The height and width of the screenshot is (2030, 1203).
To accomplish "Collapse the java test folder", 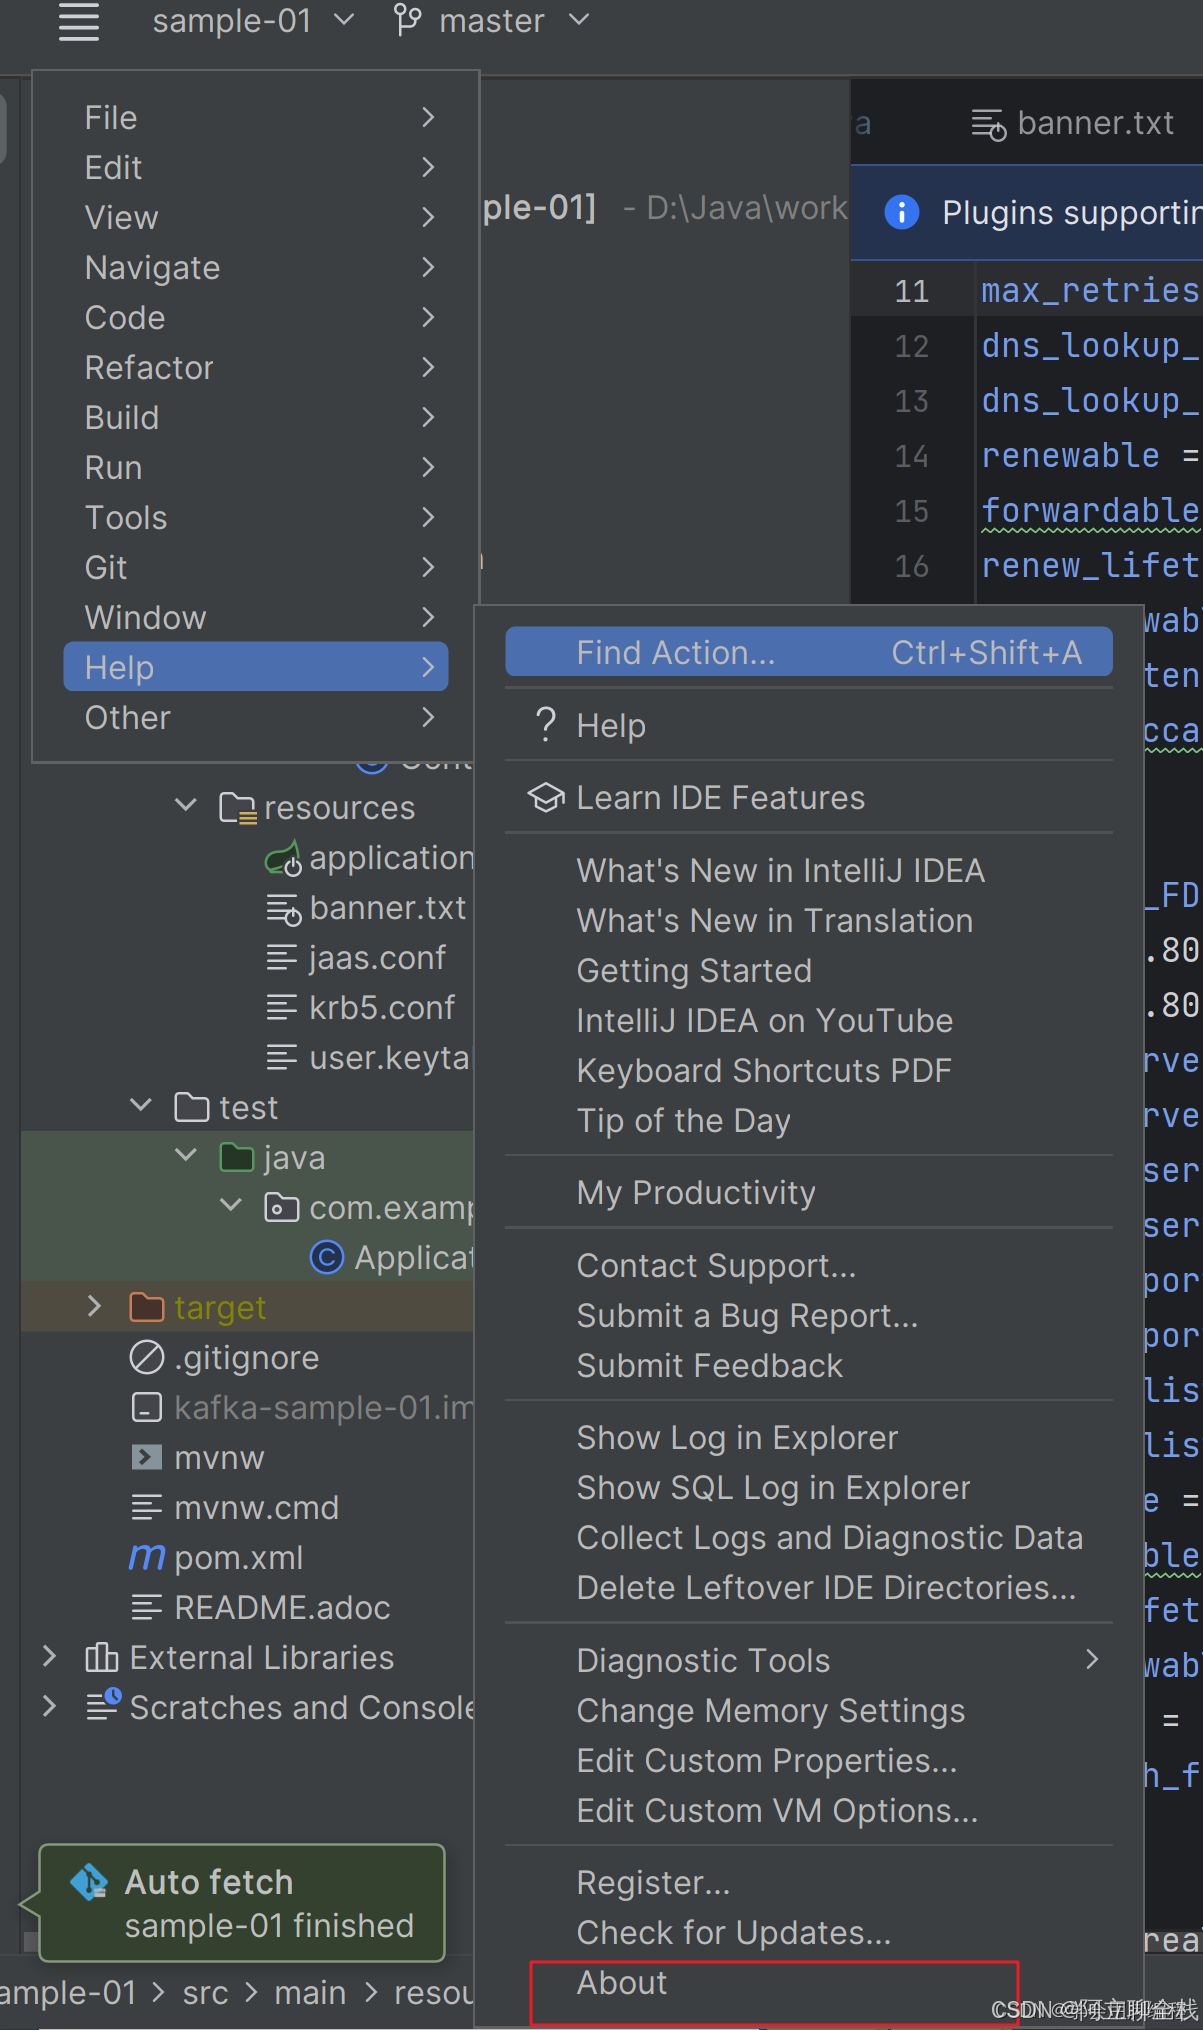I will tap(186, 1155).
